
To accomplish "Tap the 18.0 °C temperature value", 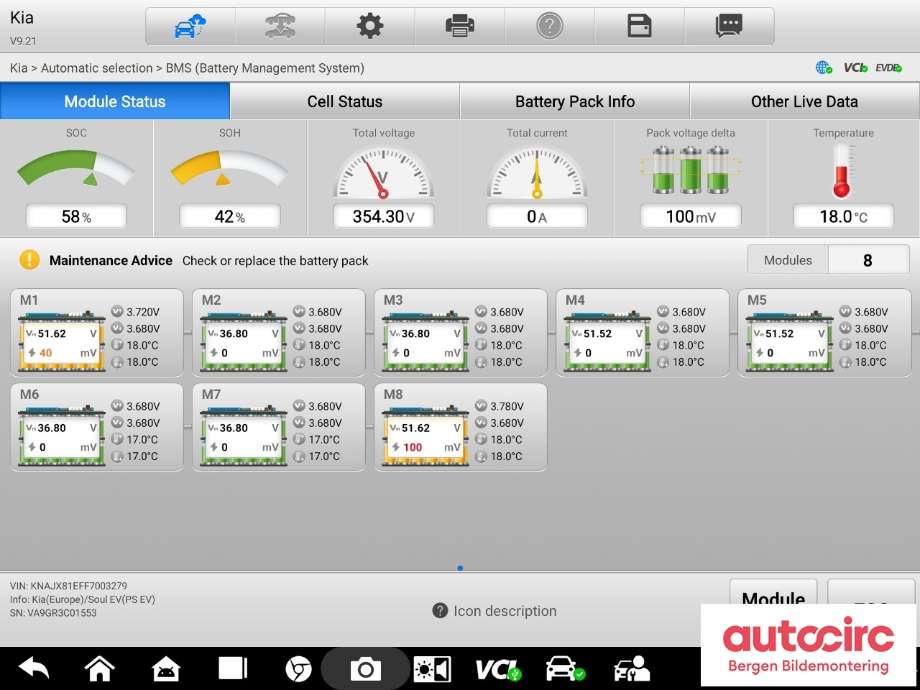I will tap(843, 217).
